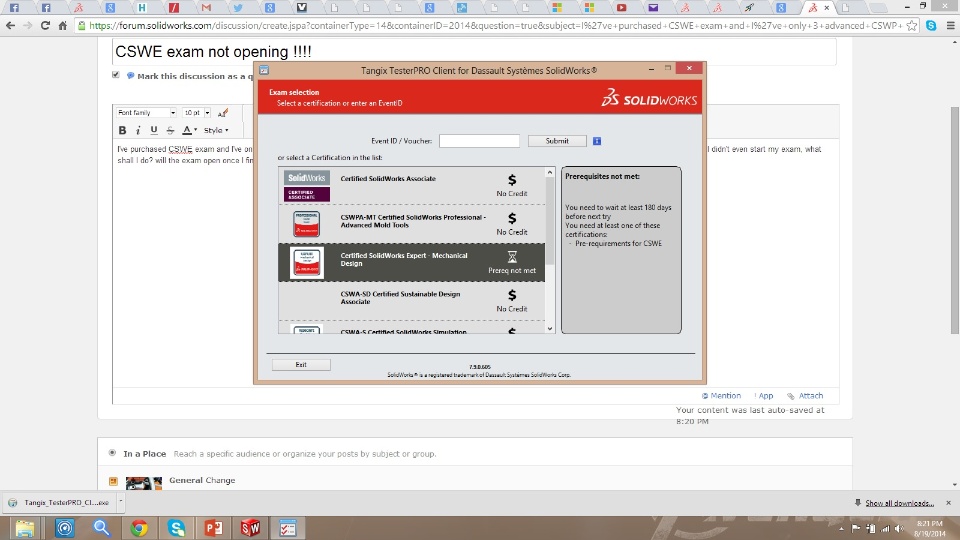Click the General Change place thumbnail
This screenshot has height=540, width=960.
tap(143, 482)
